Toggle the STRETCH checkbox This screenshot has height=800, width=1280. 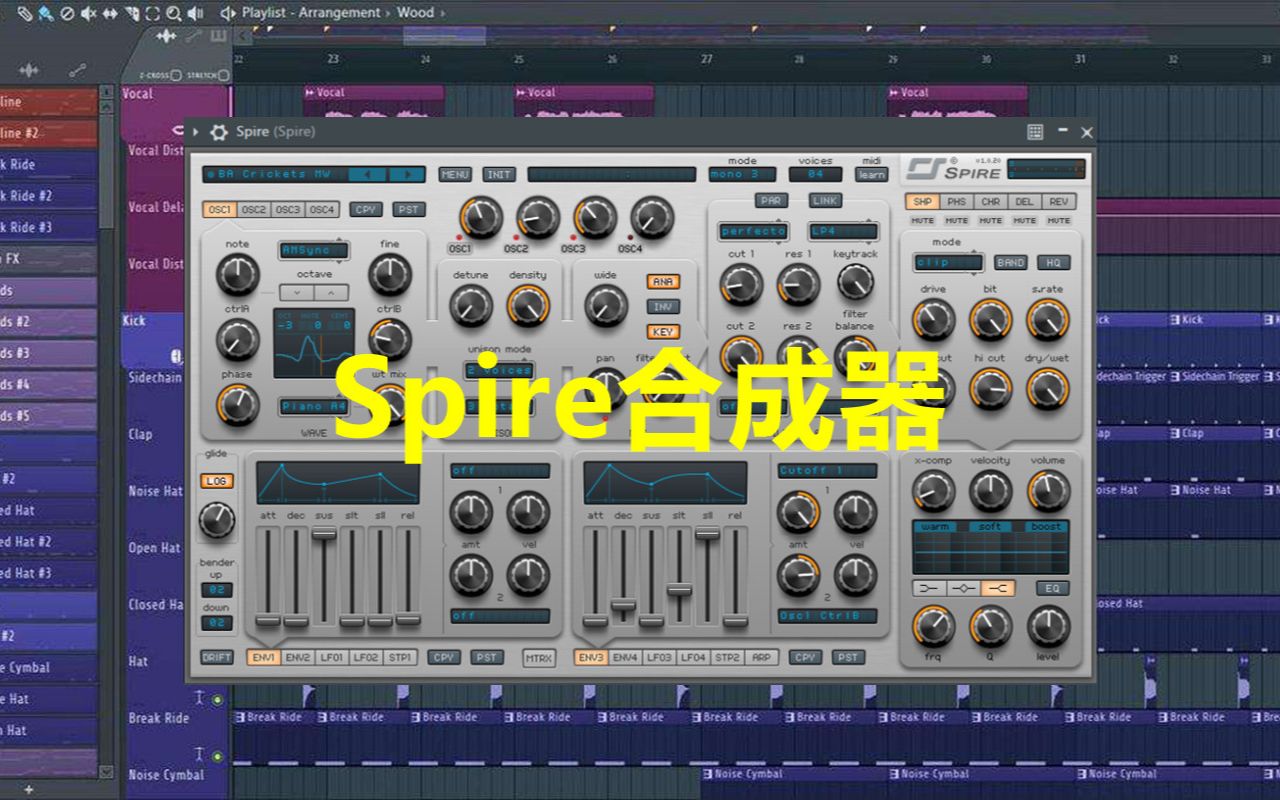pos(225,75)
